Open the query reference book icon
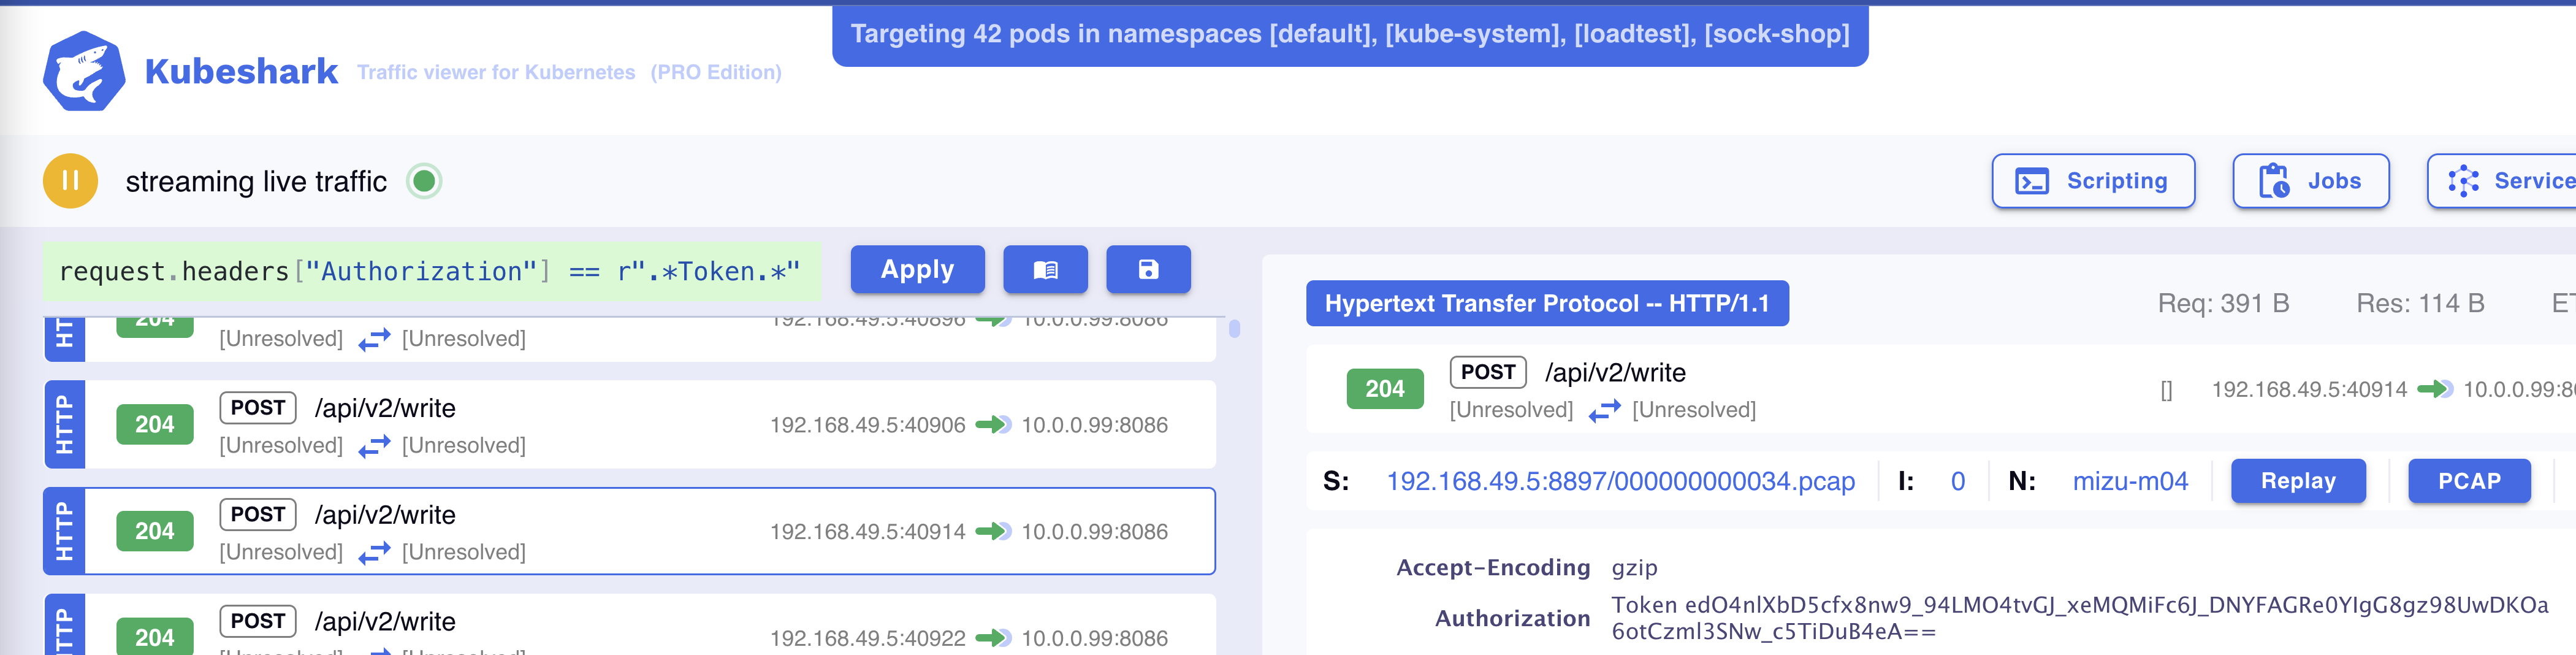The width and height of the screenshot is (2576, 655). pos(1046,269)
